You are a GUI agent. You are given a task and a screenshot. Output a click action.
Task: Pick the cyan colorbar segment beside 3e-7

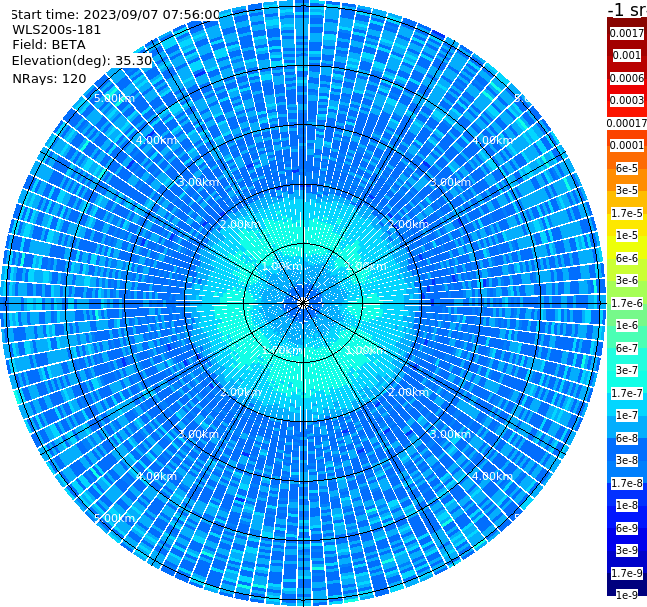[627, 370]
